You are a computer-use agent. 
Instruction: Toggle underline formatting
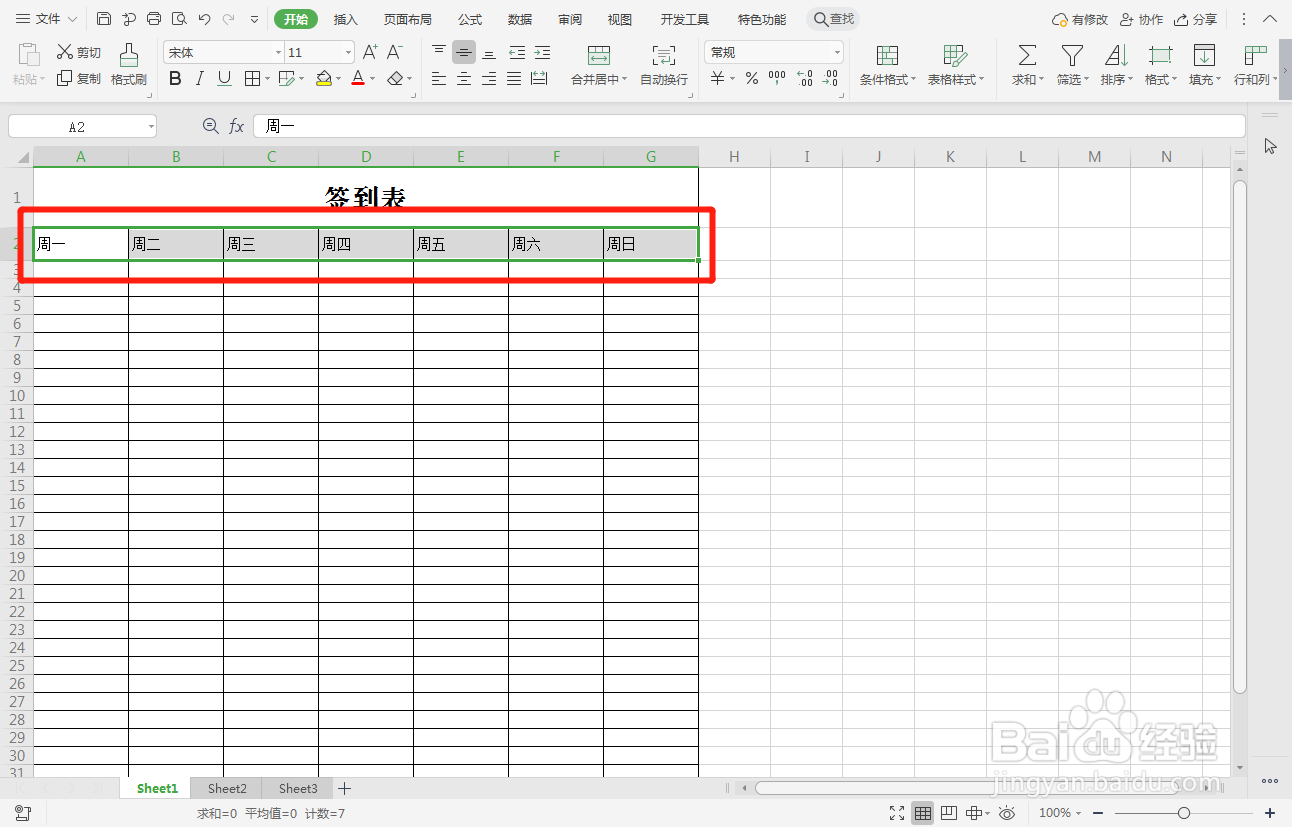[x=225, y=78]
